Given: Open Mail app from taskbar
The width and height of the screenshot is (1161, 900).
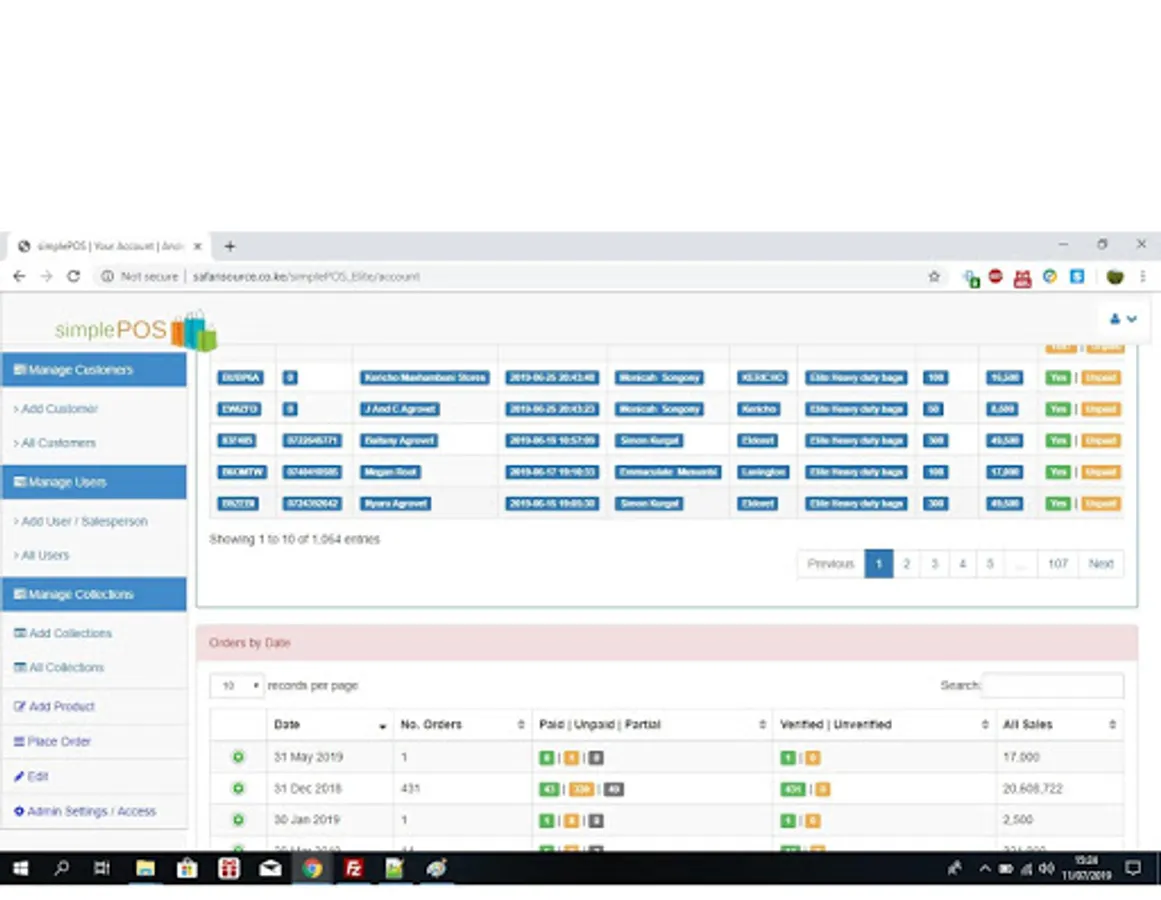Looking at the screenshot, I should point(270,869).
